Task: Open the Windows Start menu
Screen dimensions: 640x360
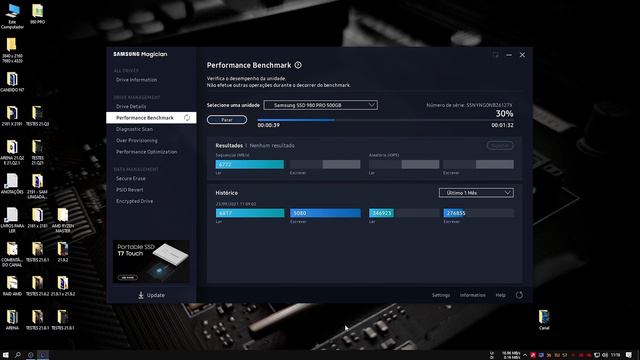Action: coord(6,355)
